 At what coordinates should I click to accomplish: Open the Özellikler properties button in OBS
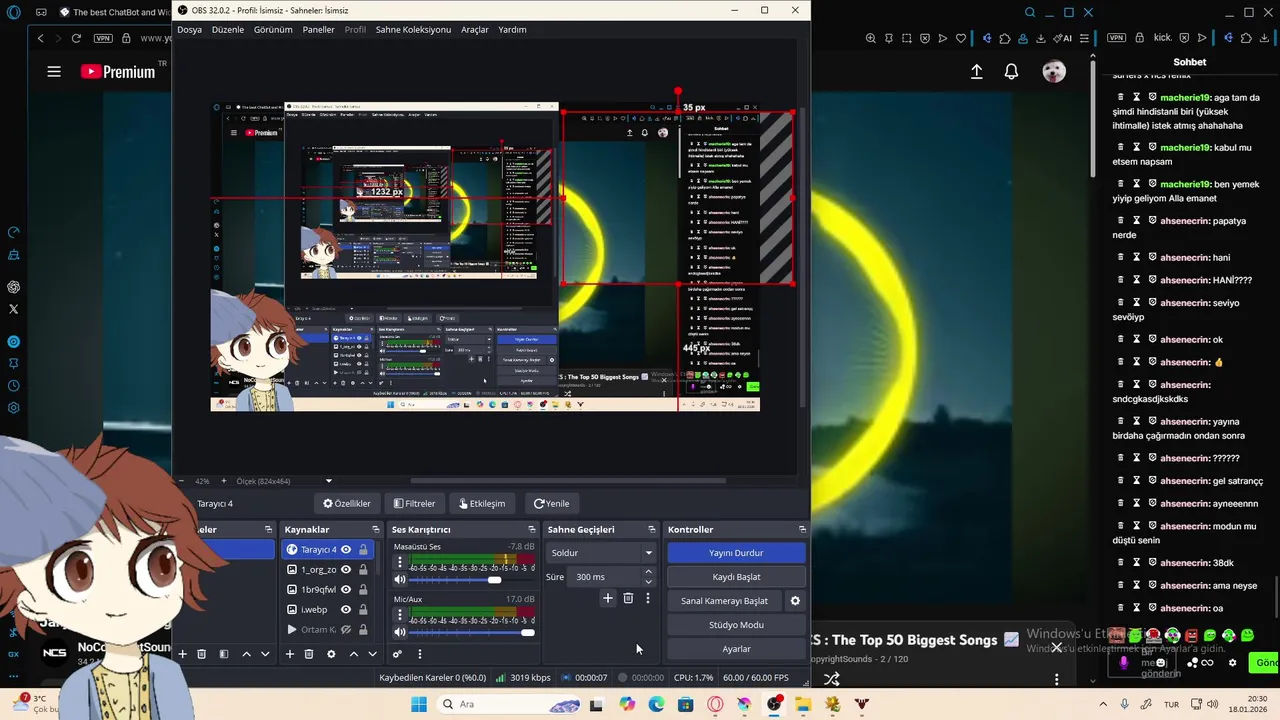[347, 504]
